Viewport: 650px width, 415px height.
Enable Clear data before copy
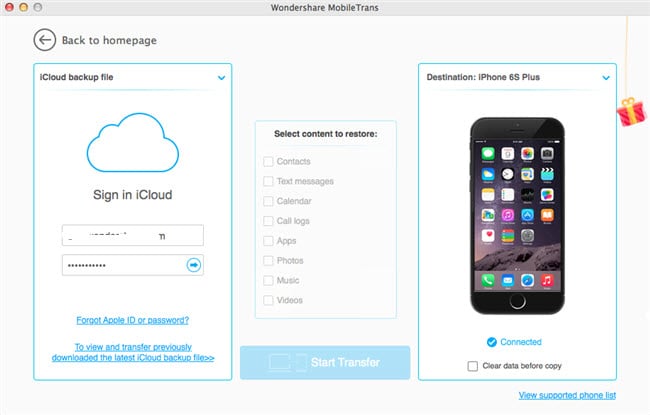(473, 366)
